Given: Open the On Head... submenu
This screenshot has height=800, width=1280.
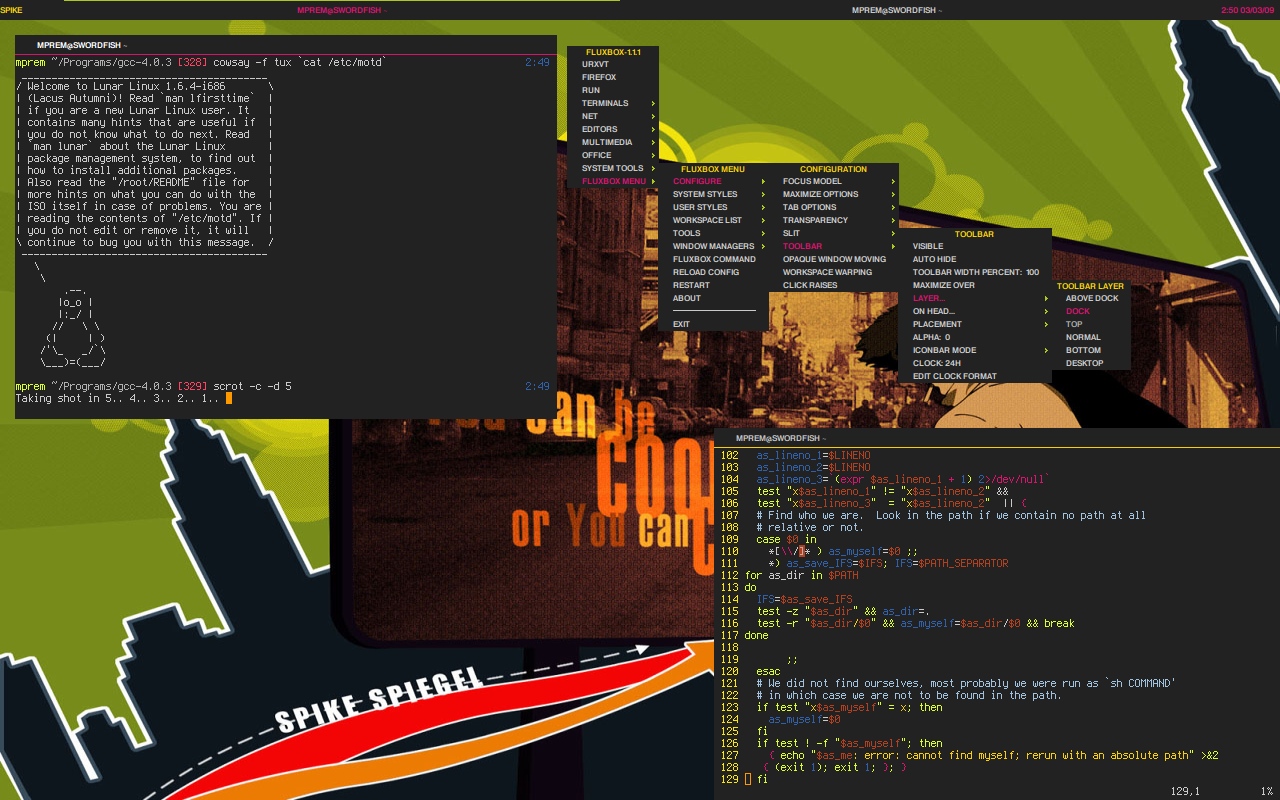Looking at the screenshot, I should tap(975, 311).
